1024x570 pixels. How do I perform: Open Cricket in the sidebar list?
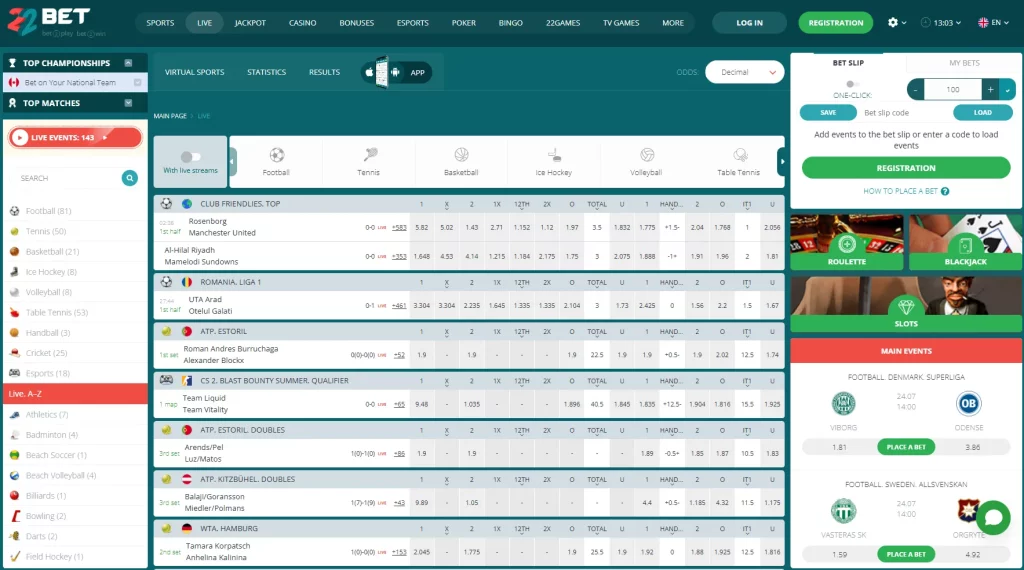pyautogui.click(x=75, y=353)
